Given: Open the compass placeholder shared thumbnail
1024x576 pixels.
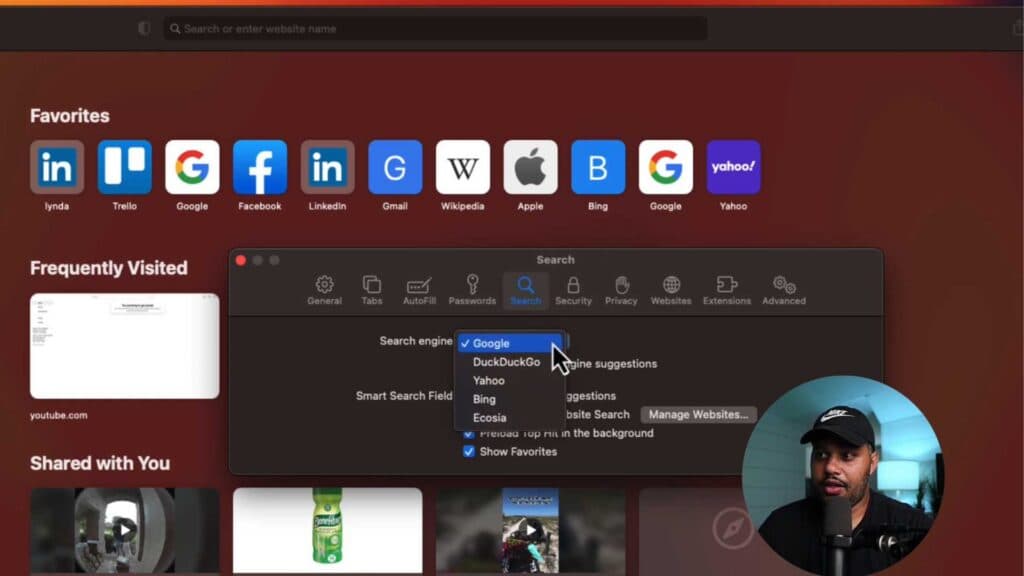Looking at the screenshot, I should coord(694,530).
